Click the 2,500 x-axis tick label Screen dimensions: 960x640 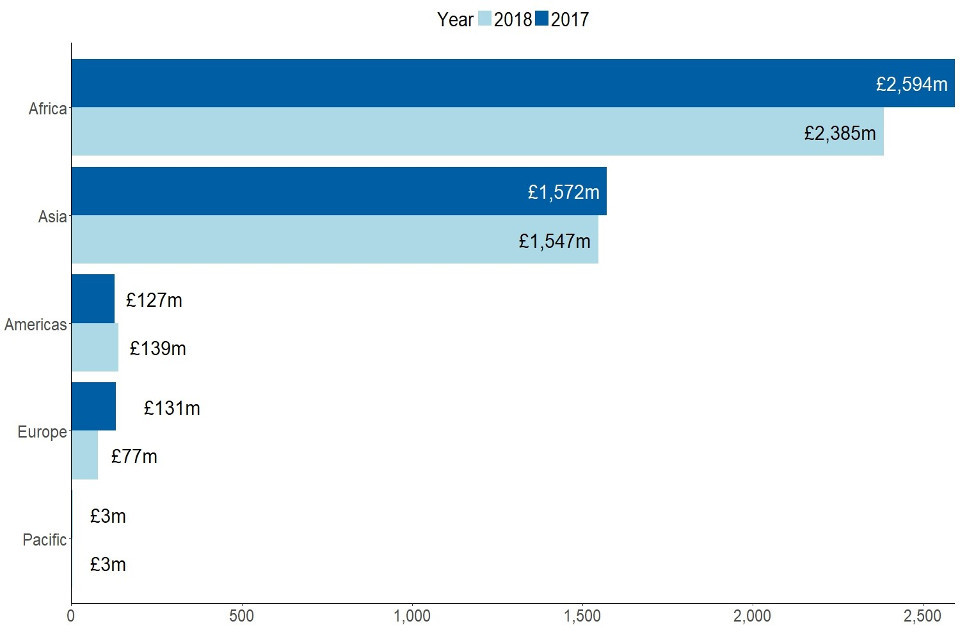pos(921,618)
